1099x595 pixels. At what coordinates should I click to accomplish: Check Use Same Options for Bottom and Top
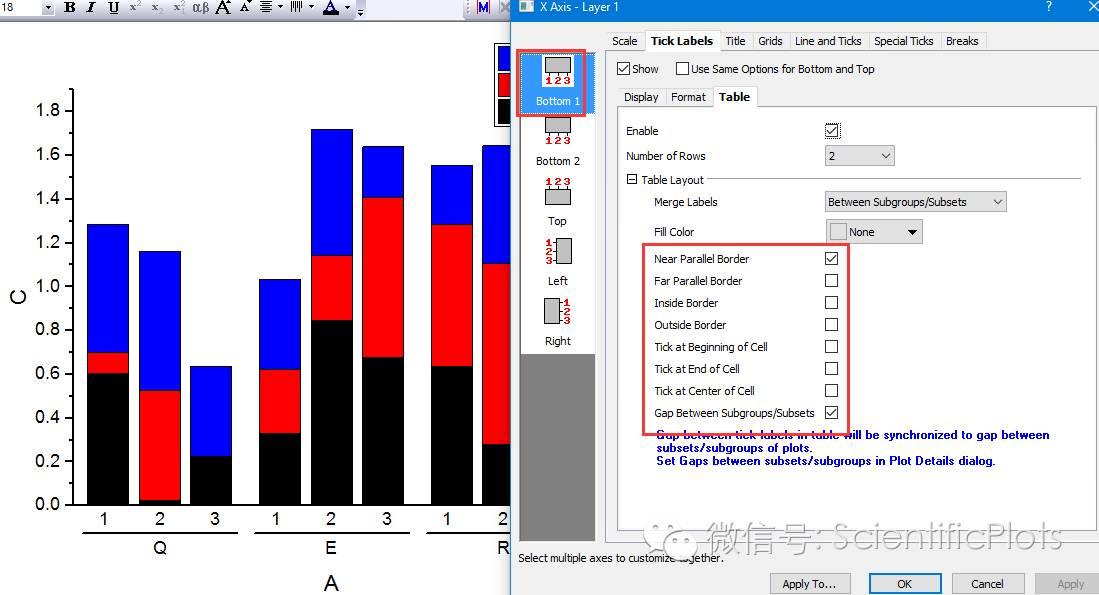point(682,69)
